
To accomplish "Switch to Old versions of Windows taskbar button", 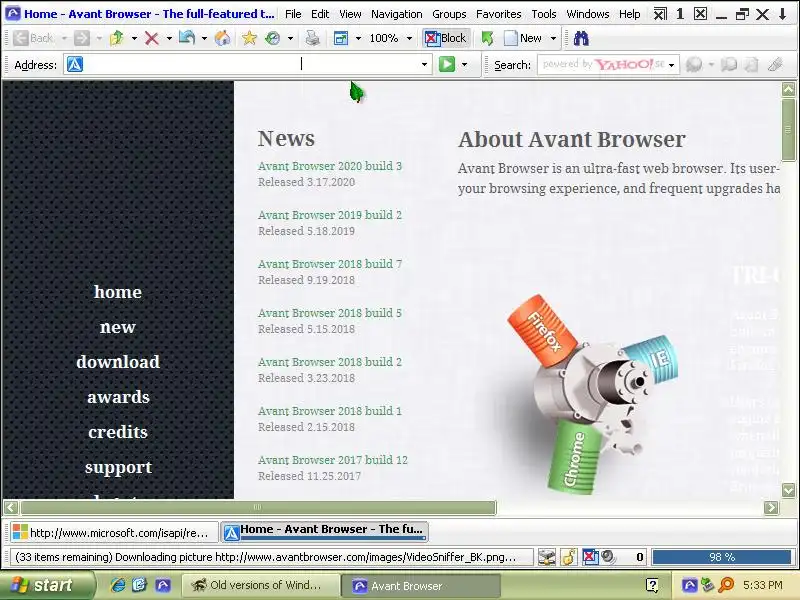I will 260,585.
